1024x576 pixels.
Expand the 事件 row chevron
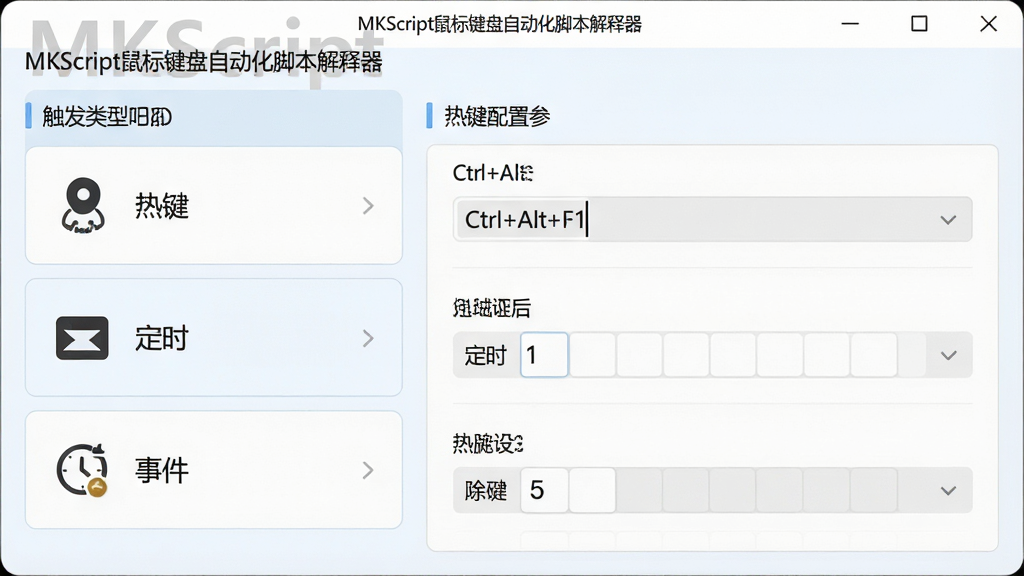[368, 470]
